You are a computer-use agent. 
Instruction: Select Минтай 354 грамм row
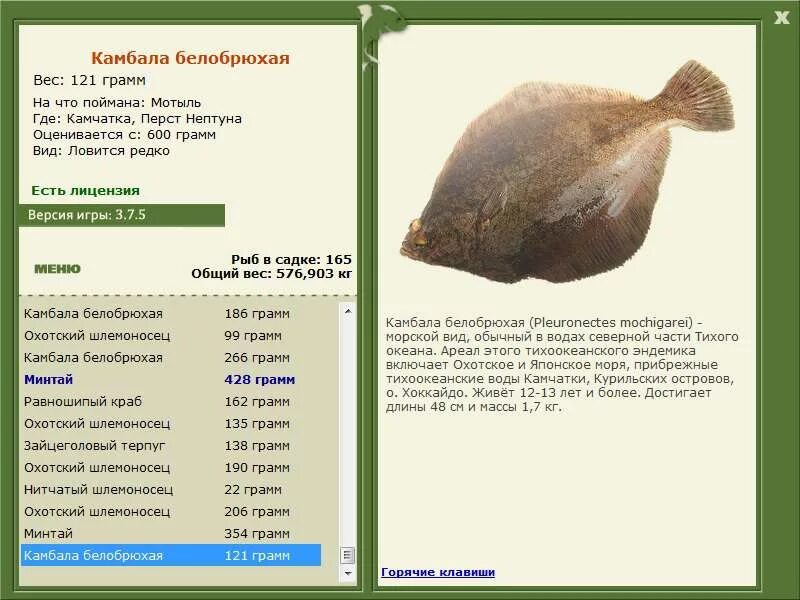click(x=171, y=533)
